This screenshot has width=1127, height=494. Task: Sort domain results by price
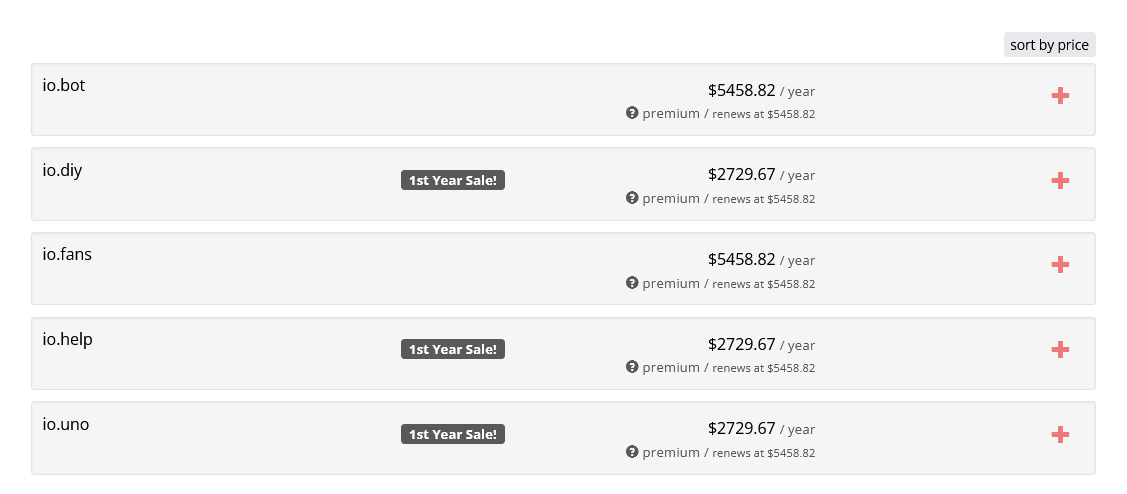click(1049, 45)
